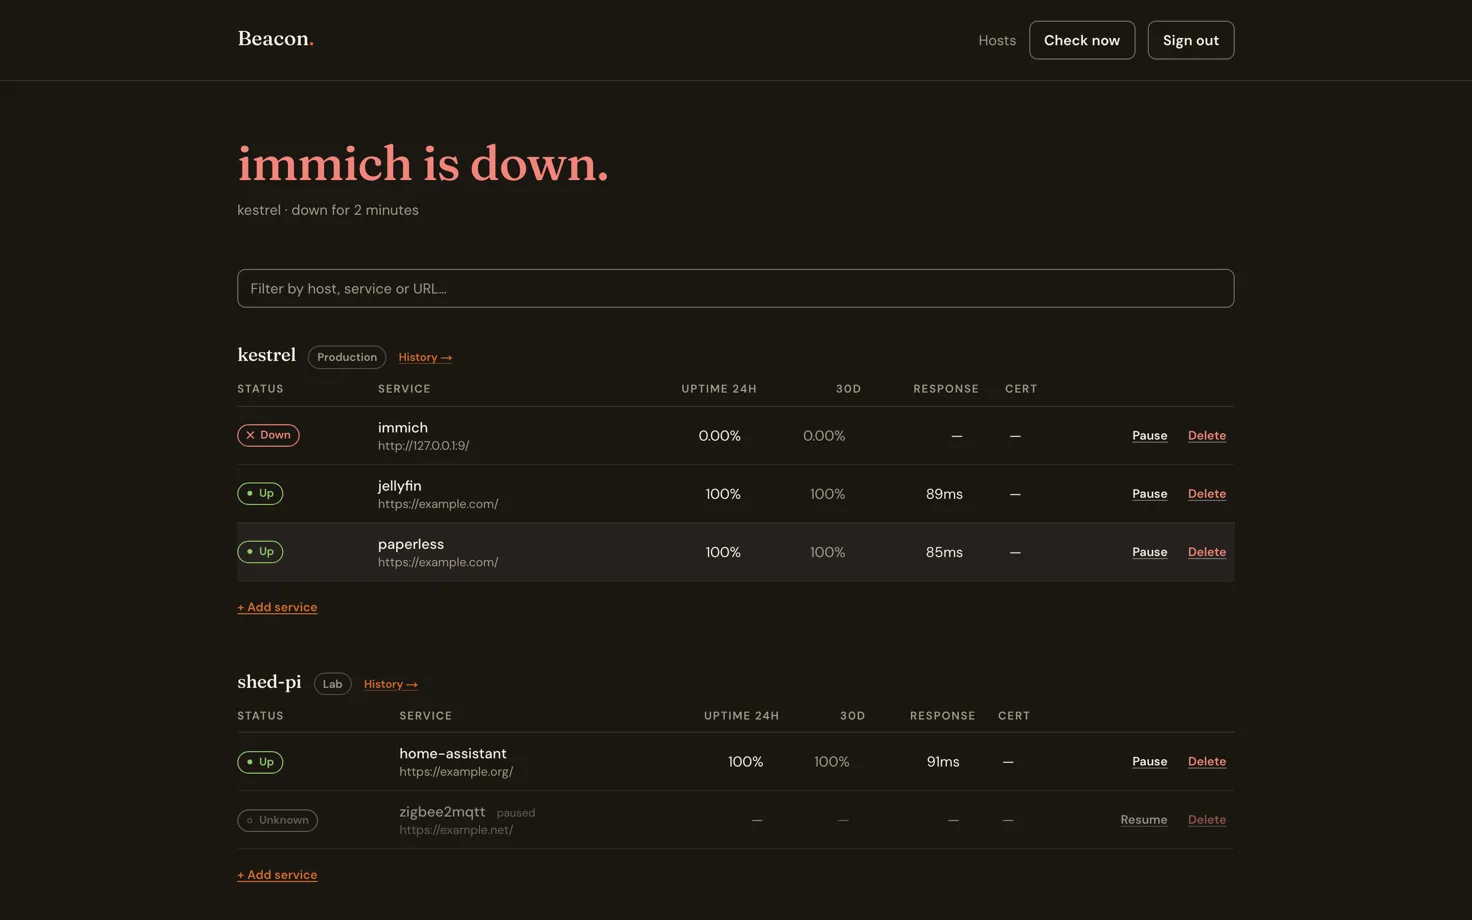This screenshot has height=920, width=1472.
Task: Delete the jellyfin service
Action: [x=1207, y=493]
